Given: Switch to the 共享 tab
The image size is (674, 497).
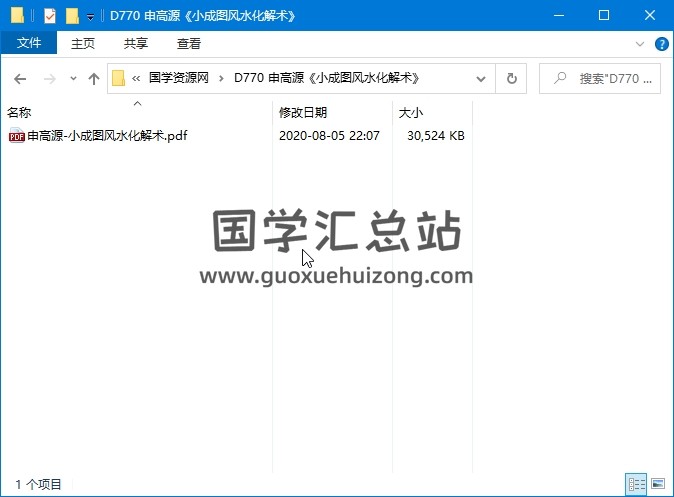Looking at the screenshot, I should [x=136, y=44].
